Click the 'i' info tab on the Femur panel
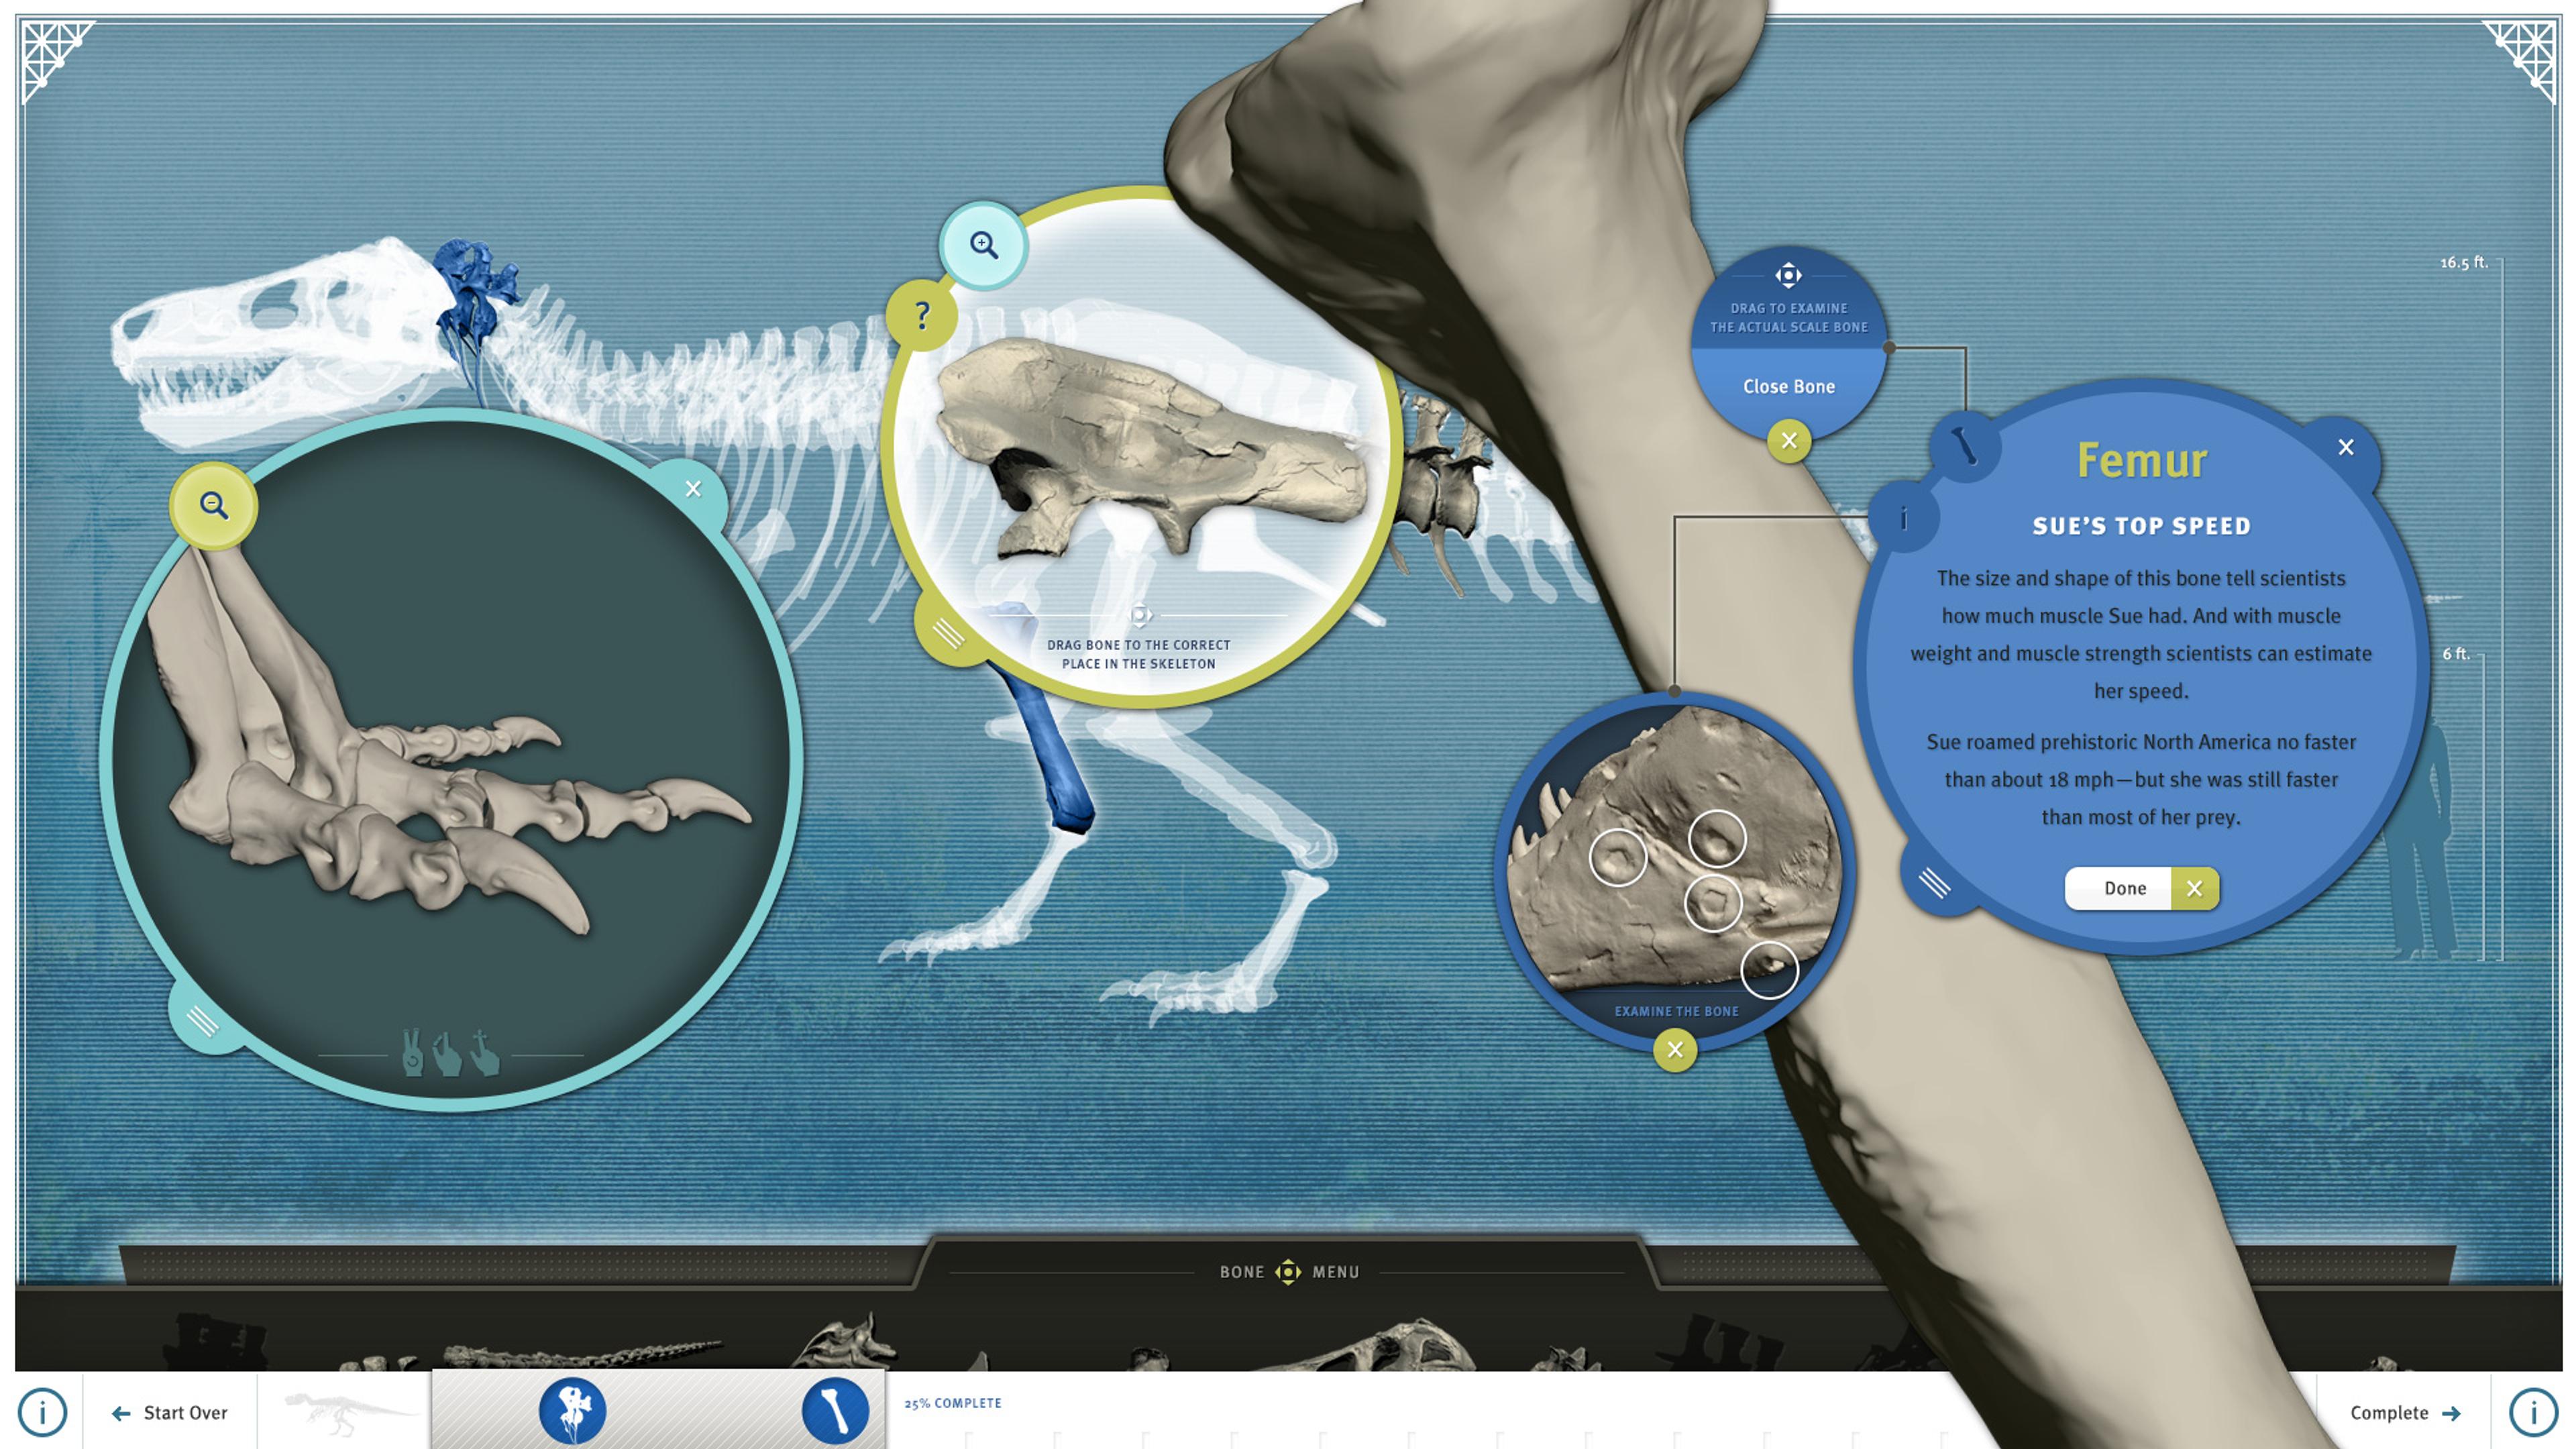 point(1903,518)
